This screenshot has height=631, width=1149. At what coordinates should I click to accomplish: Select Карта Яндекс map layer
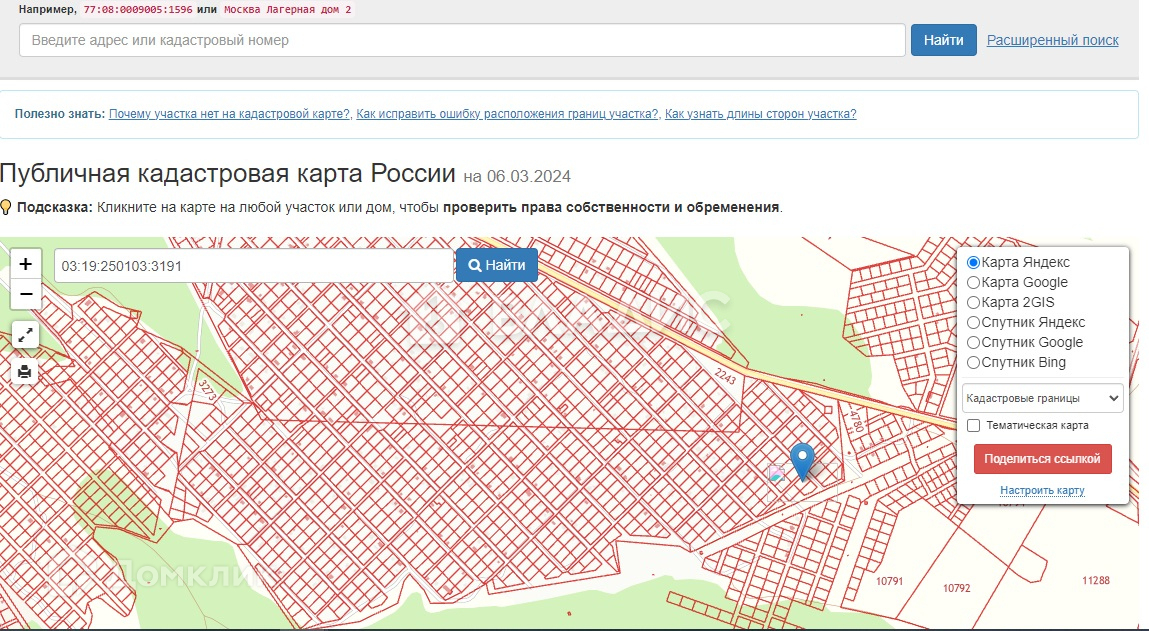pyautogui.click(x=973, y=262)
